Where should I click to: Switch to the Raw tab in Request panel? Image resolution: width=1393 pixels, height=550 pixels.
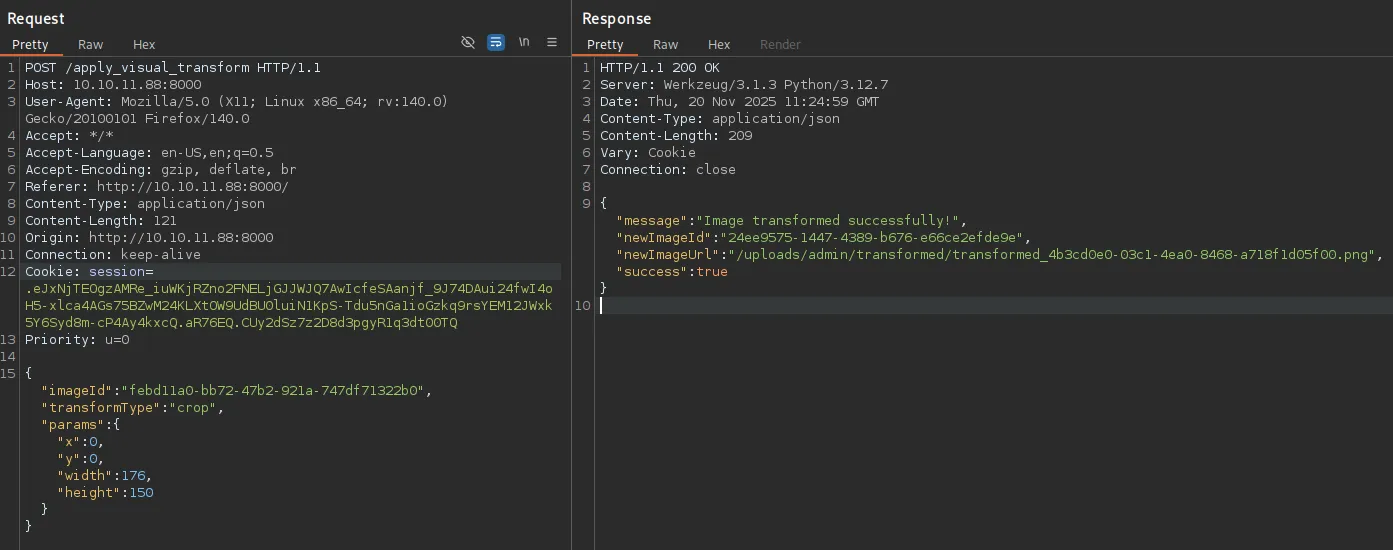click(91, 44)
